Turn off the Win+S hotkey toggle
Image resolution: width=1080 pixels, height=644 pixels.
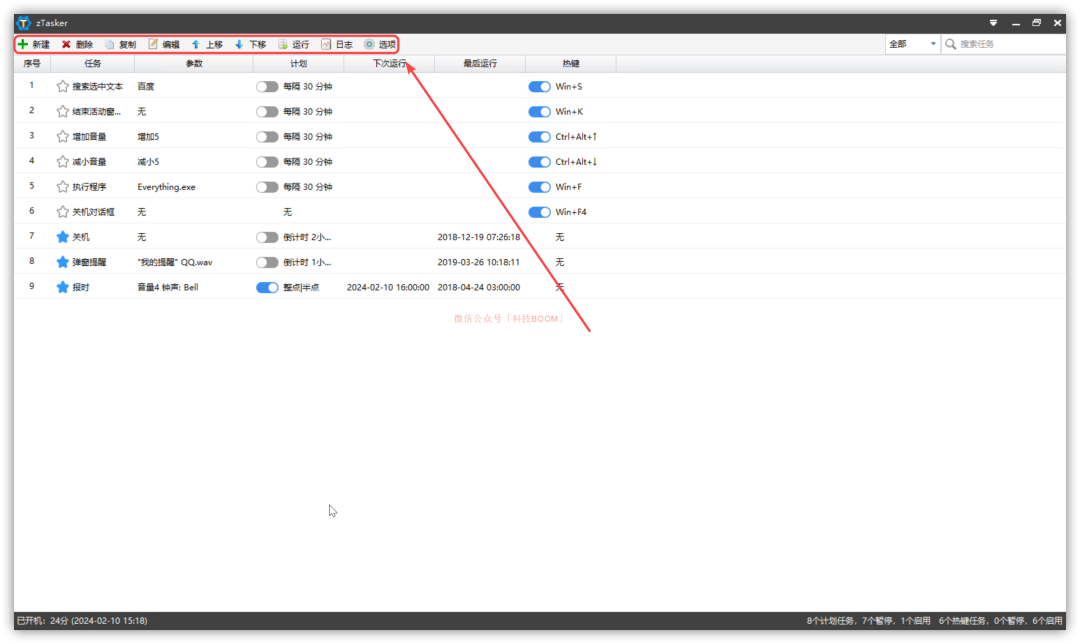[539, 86]
